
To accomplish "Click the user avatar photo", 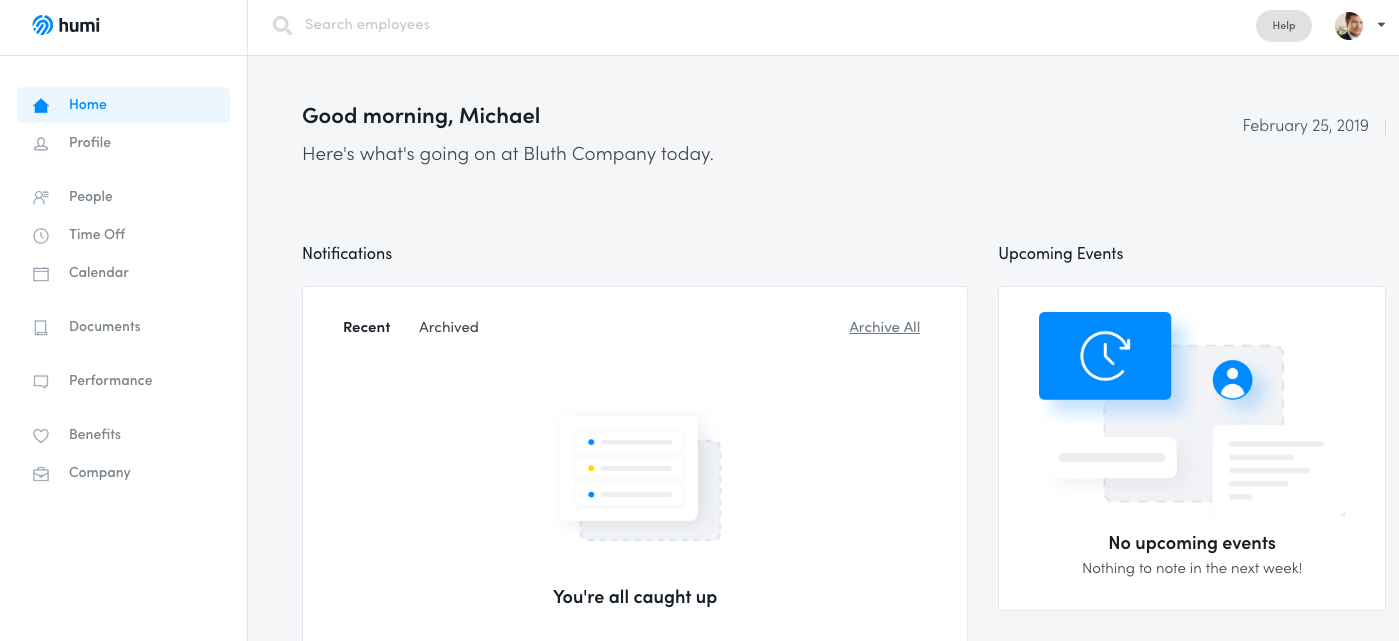I will [1349, 26].
